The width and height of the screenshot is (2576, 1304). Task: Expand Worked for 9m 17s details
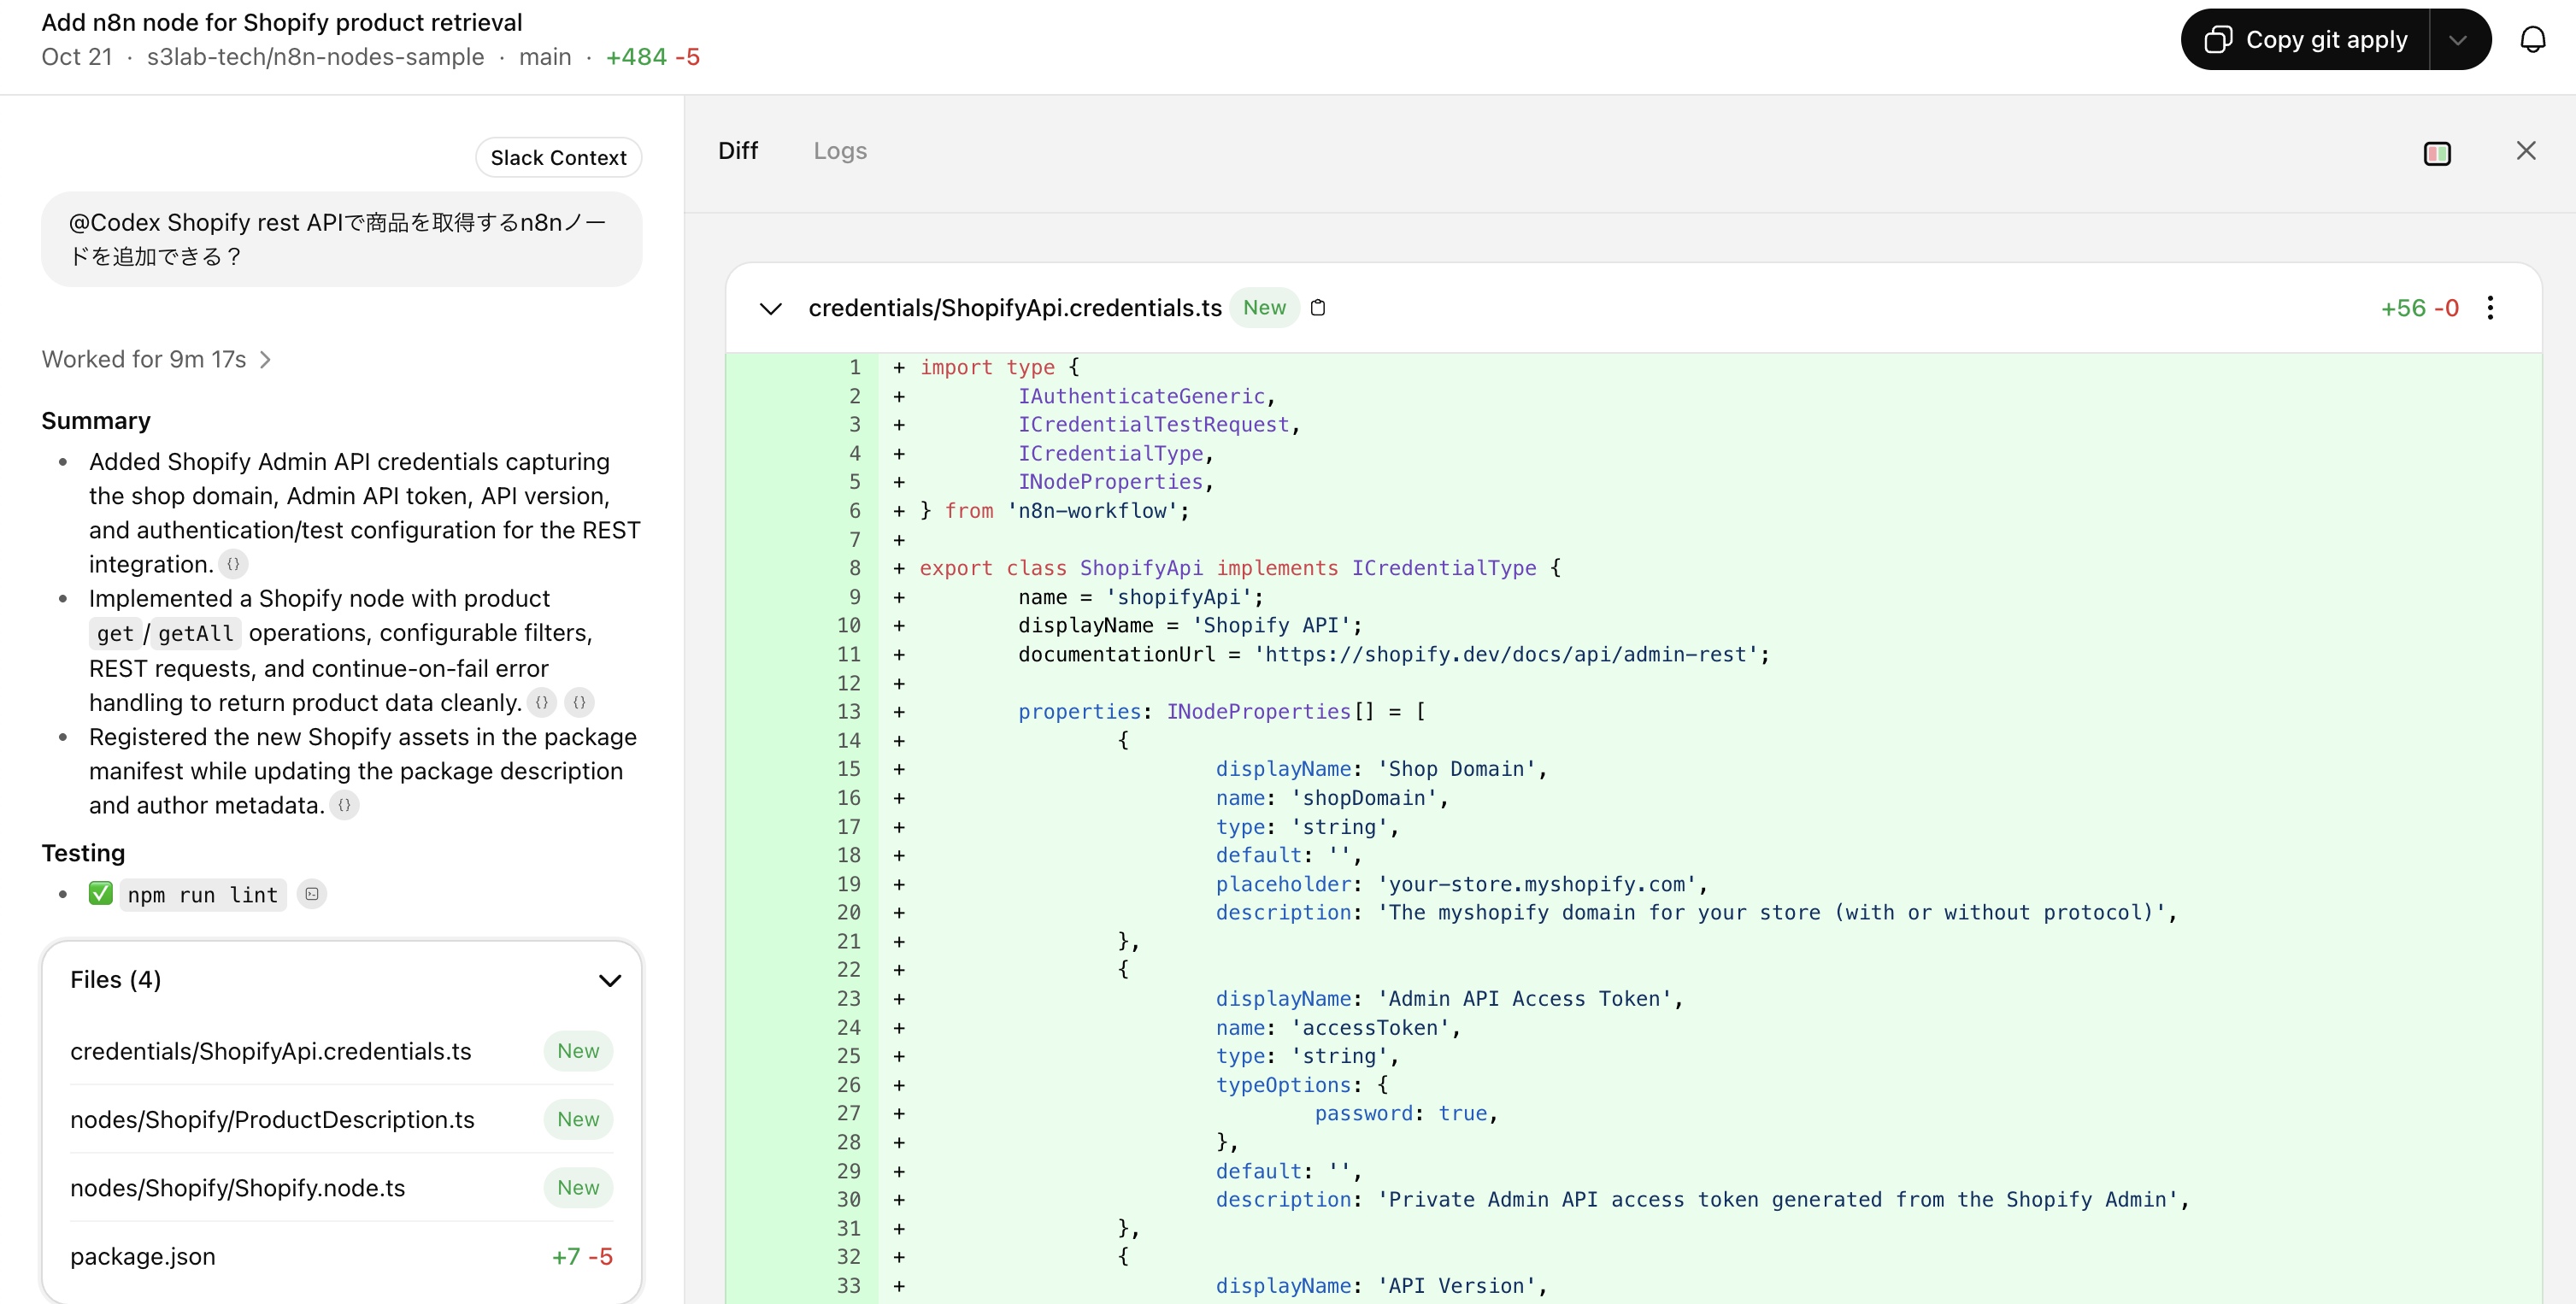[x=156, y=359]
